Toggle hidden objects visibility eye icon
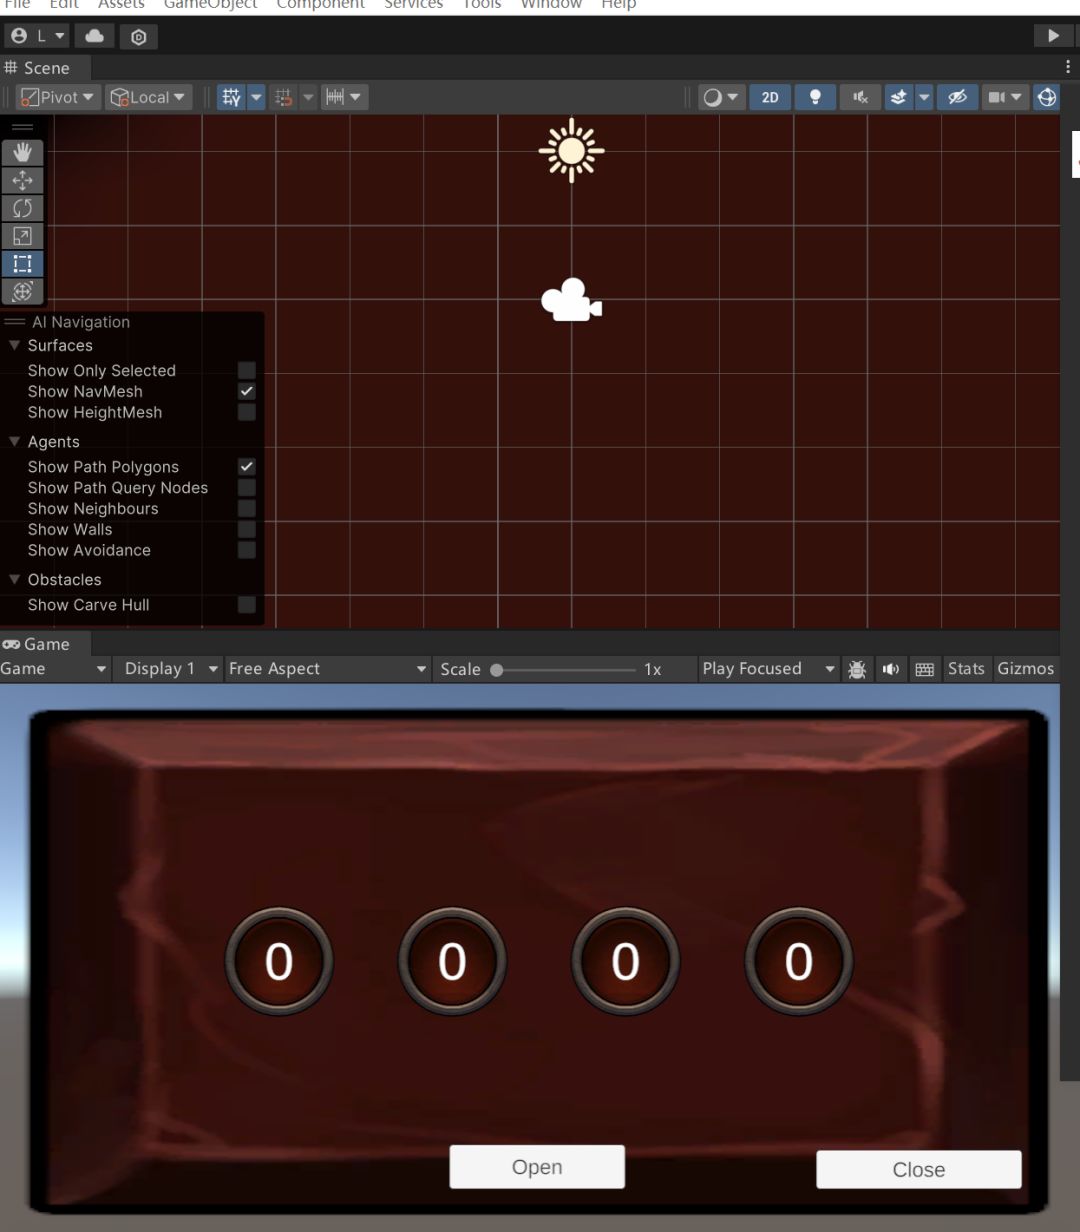This screenshot has width=1080, height=1232. click(x=958, y=97)
